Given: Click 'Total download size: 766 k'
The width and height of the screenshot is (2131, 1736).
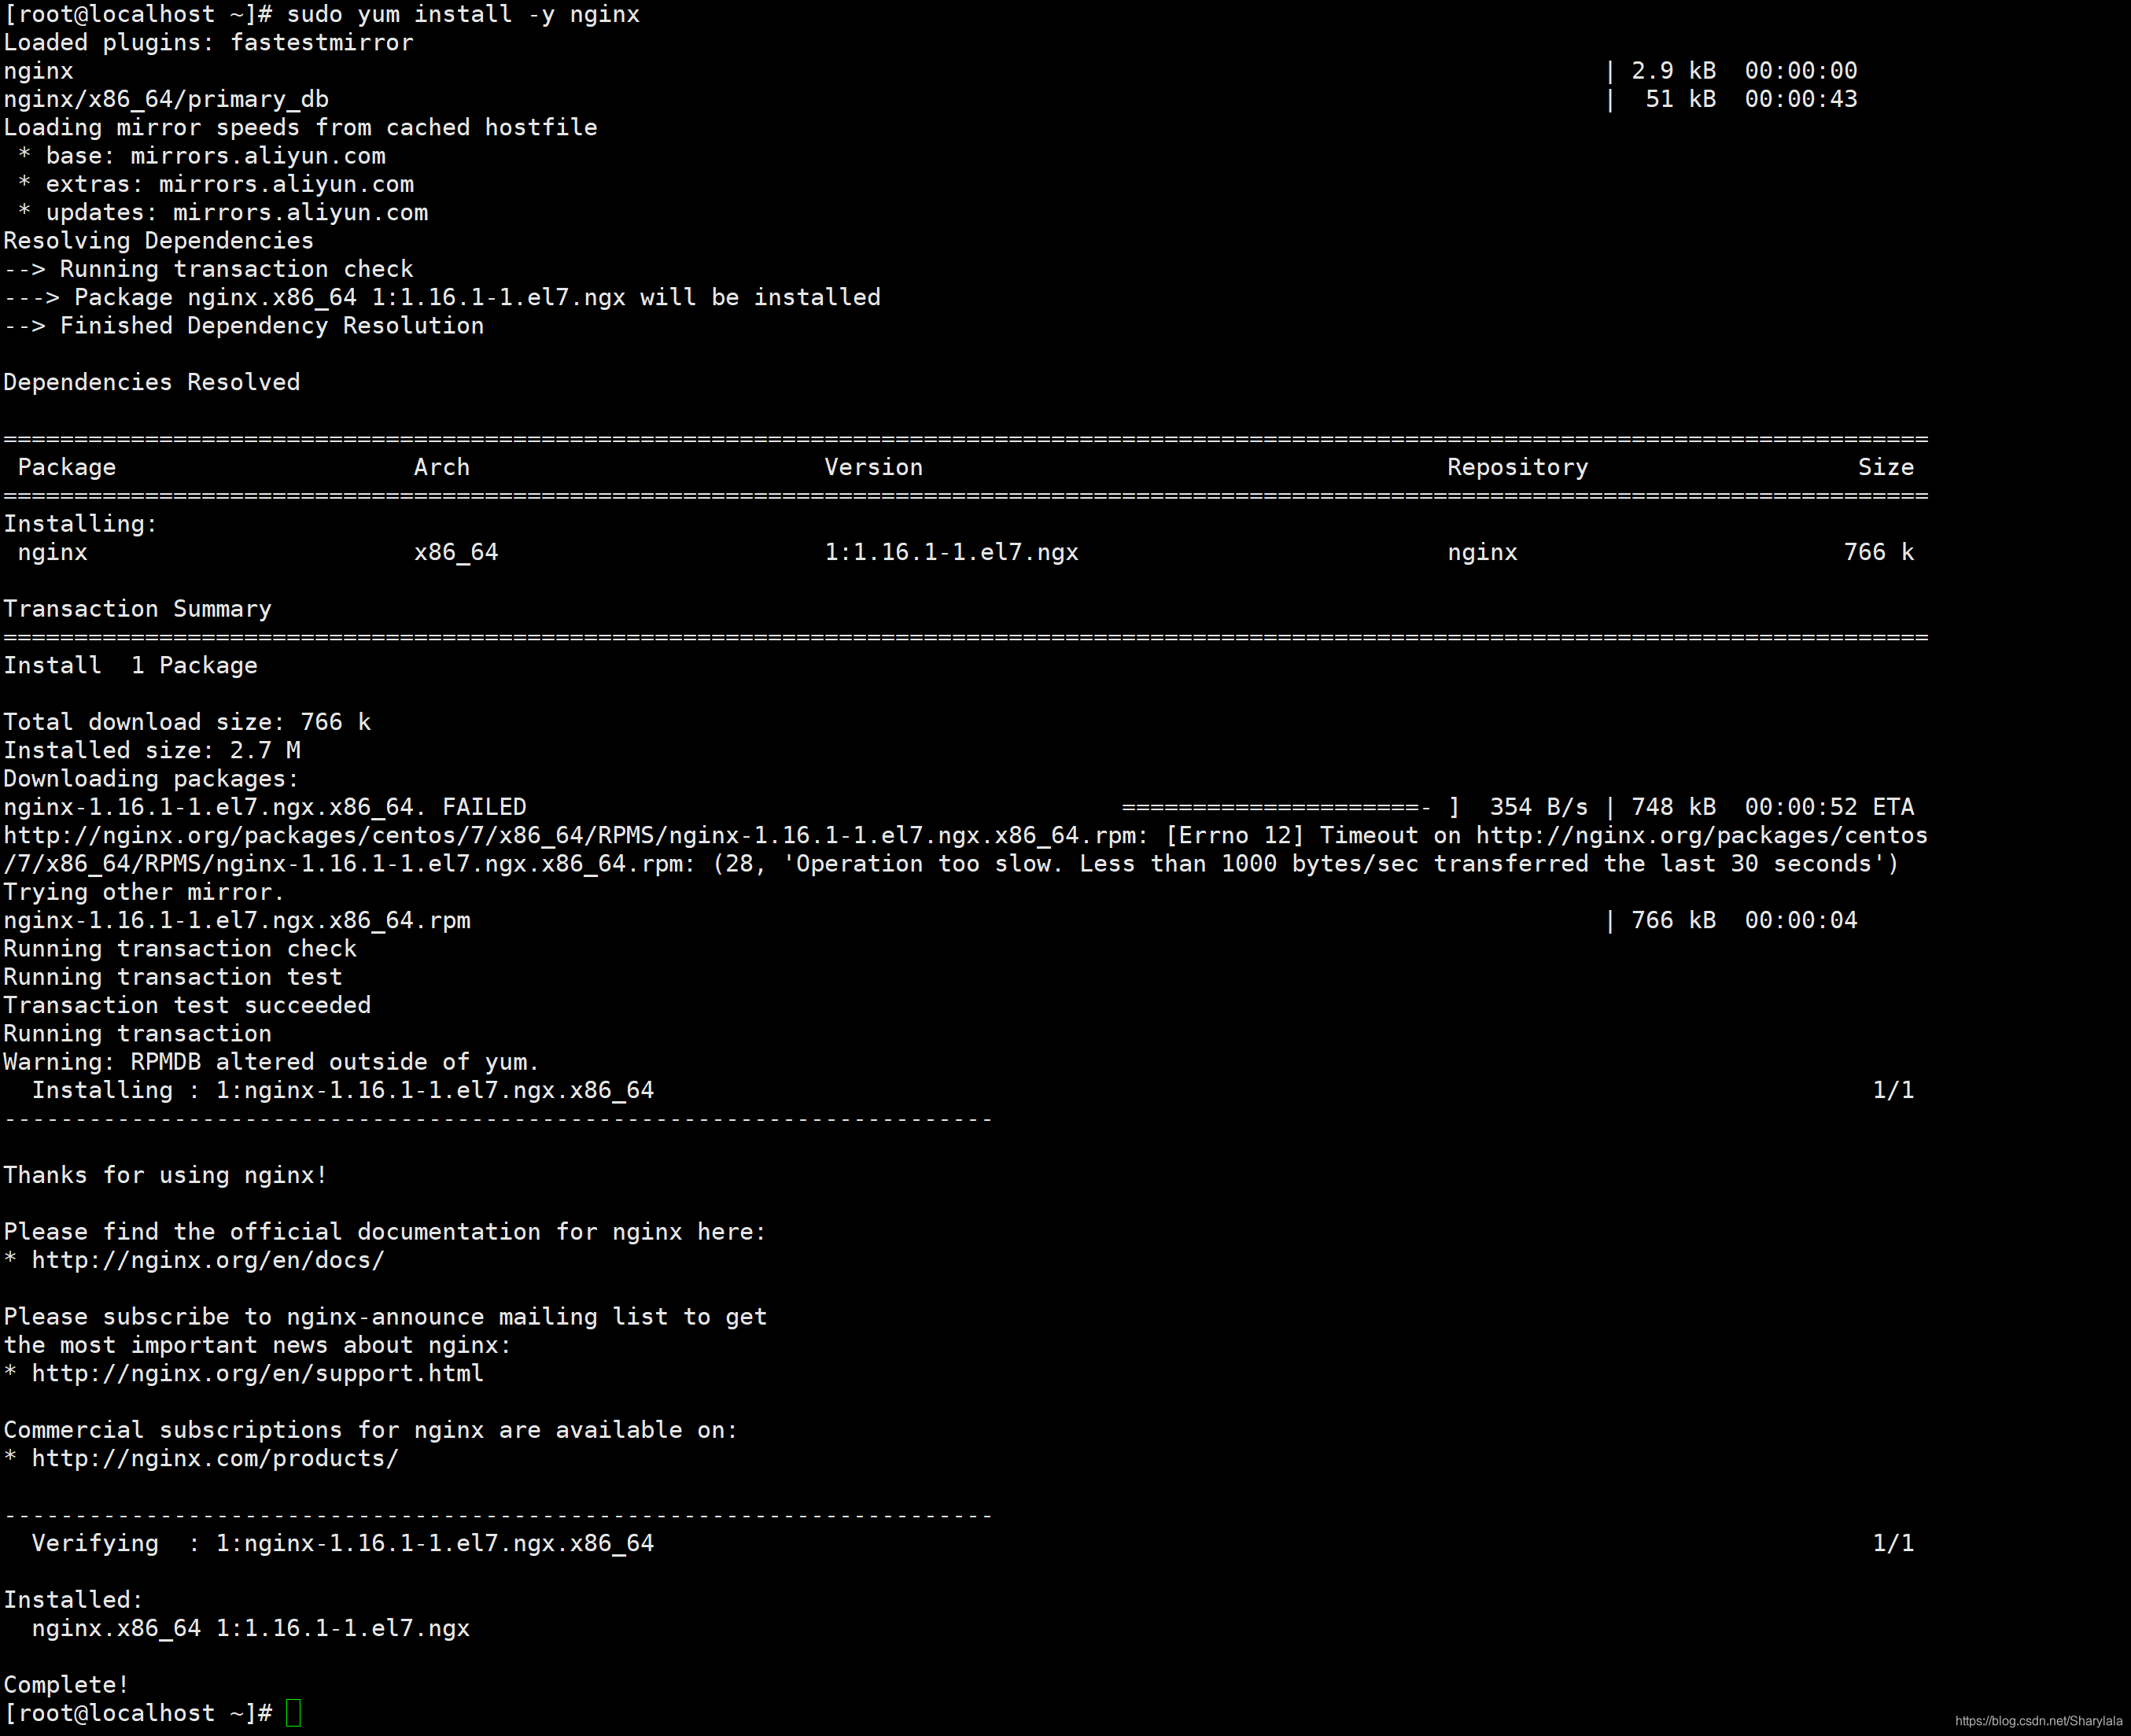Looking at the screenshot, I should pyautogui.click(x=187, y=723).
